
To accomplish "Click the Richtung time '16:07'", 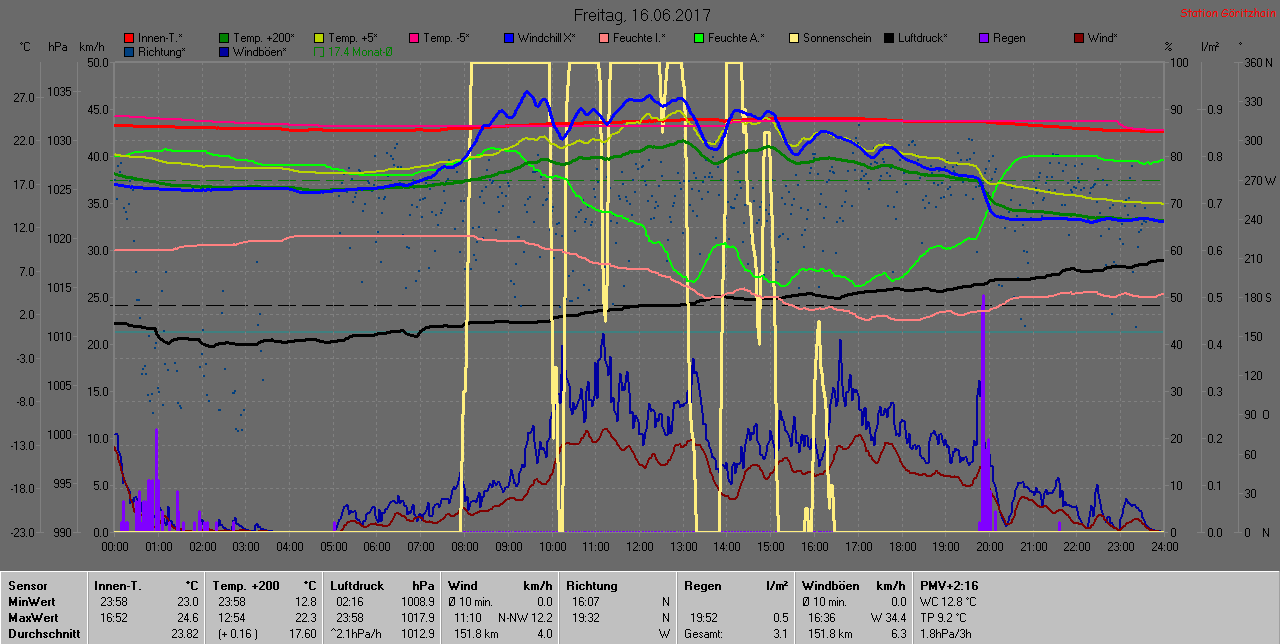I will (x=586, y=602).
